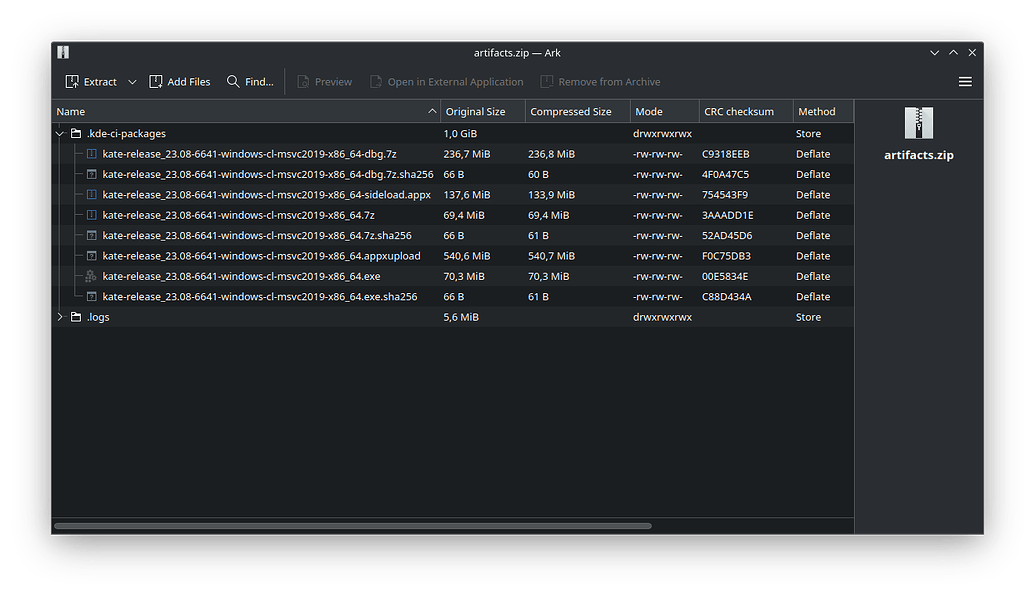Viewport: 1035px width, 594px height.
Task: Click the titlebar chevron-down control
Action: 934,52
